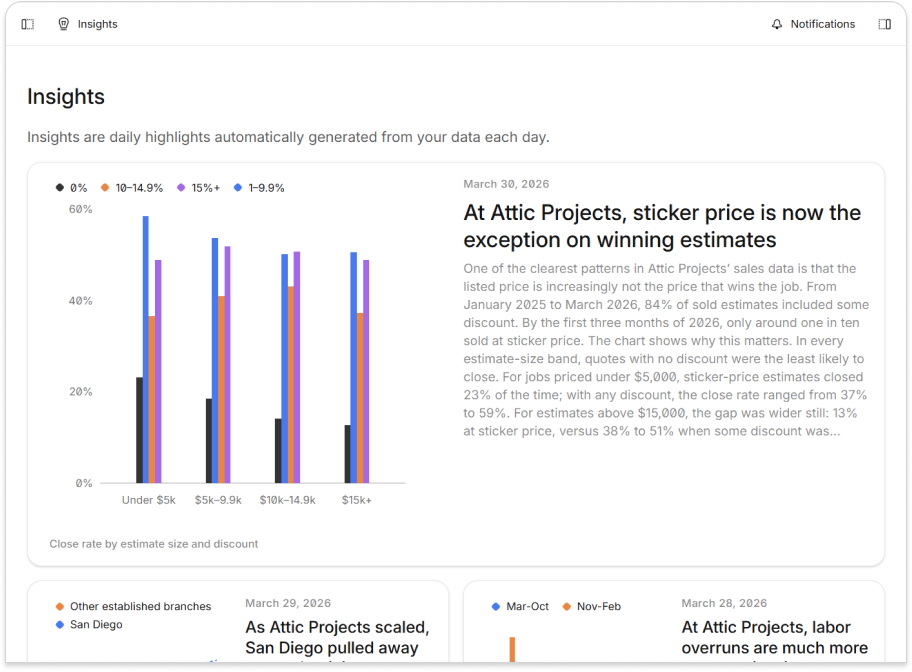Toggle the right panel layout icon
The height and width of the screenshot is (672, 912).
tap(884, 24)
